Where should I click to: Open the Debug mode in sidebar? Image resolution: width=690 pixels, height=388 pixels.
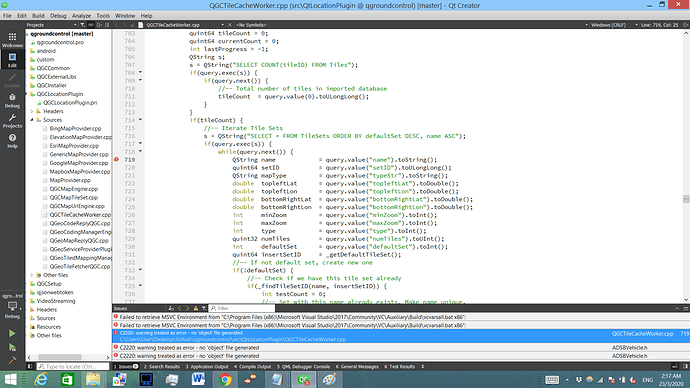12,100
